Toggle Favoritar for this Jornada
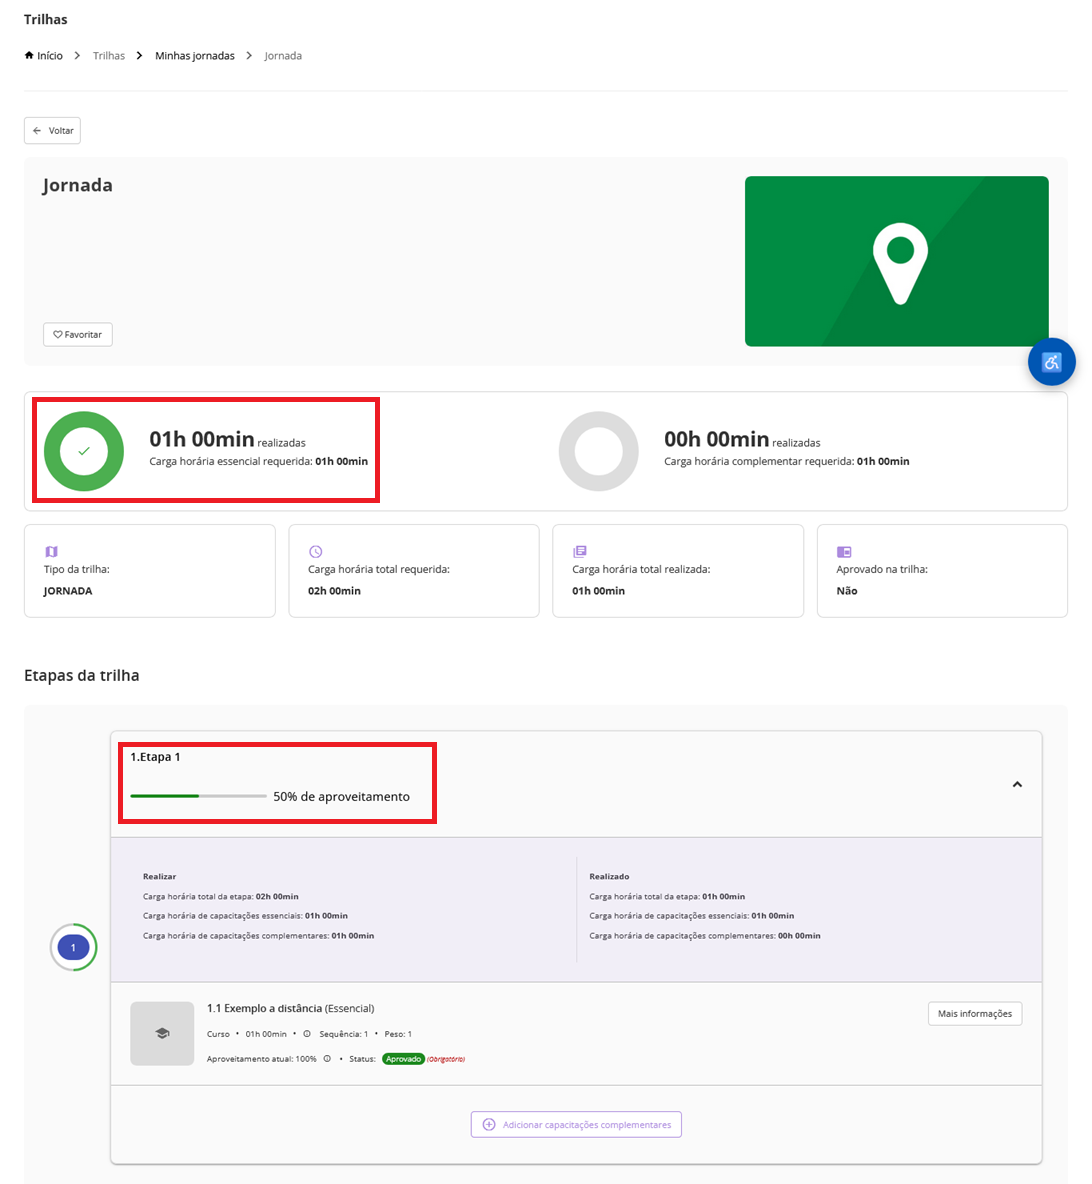Image resolution: width=1092 pixels, height=1184 pixels. 78,334
